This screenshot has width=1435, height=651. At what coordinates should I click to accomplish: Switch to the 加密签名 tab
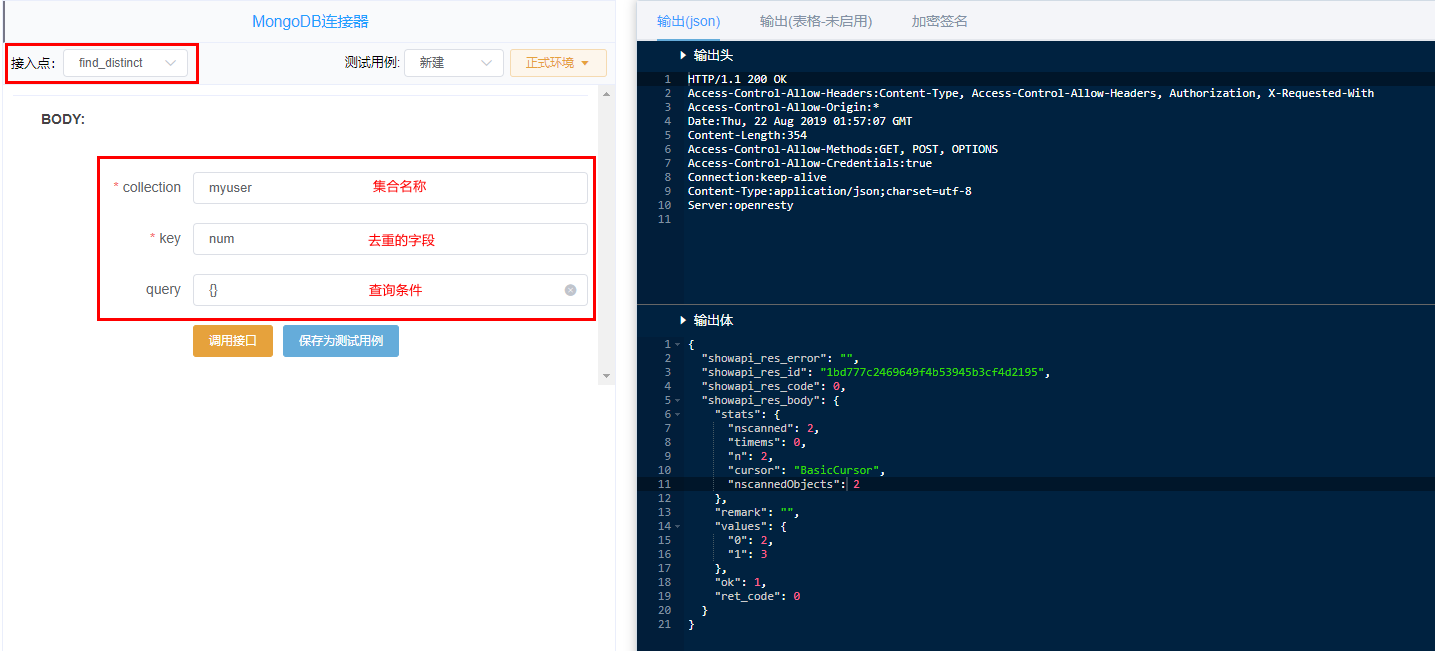point(940,21)
